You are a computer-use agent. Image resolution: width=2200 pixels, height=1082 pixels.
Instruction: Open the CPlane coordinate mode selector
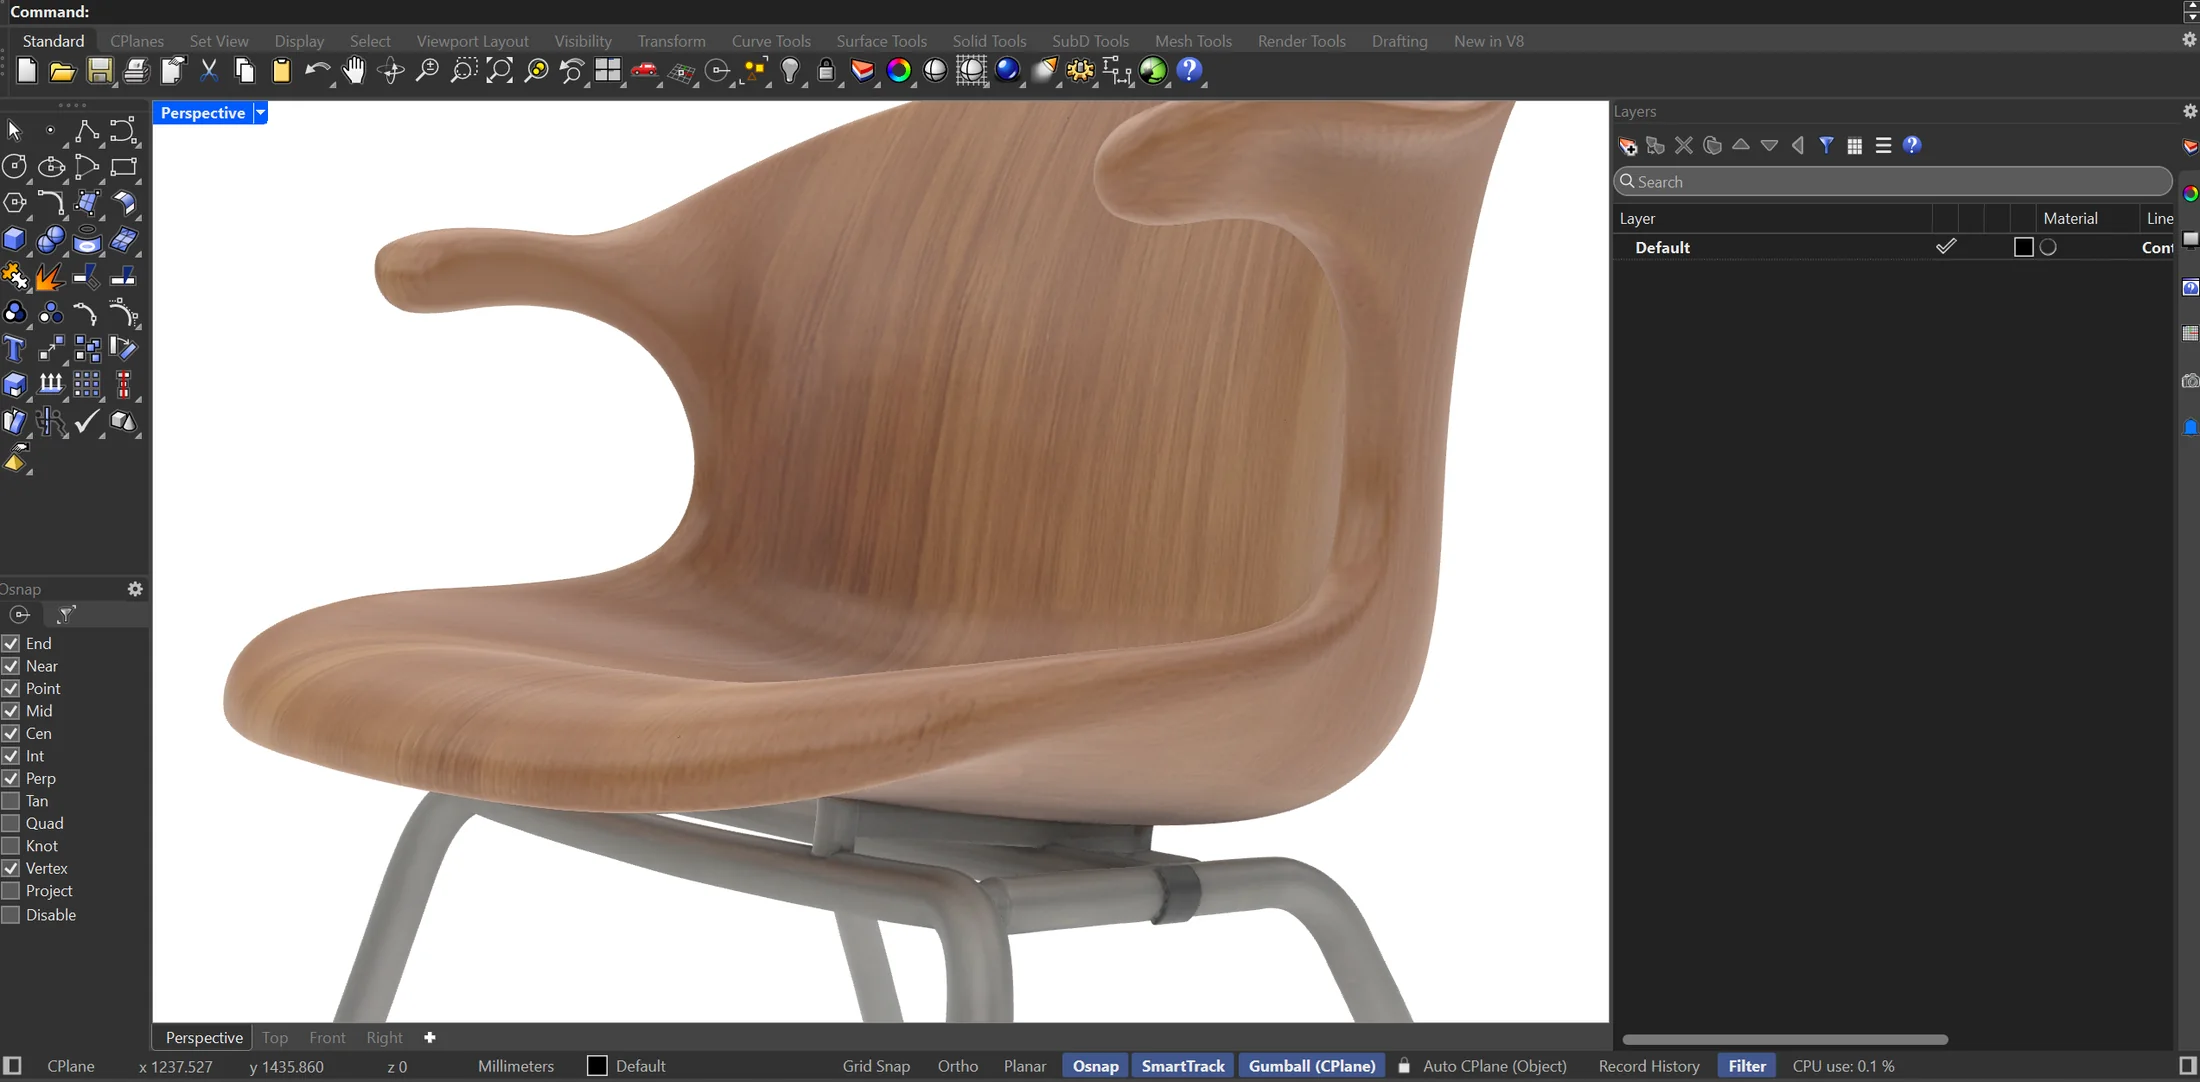coord(71,1066)
